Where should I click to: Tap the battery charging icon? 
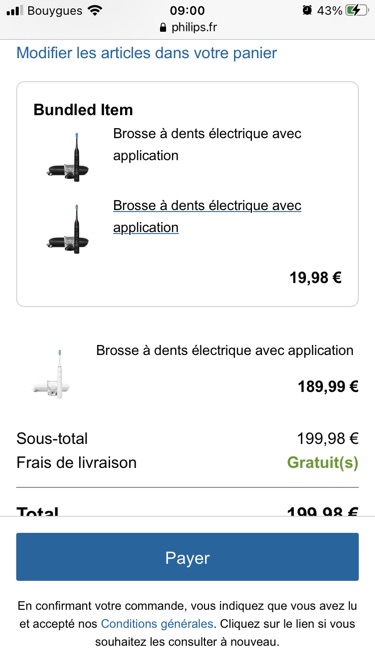coord(356,10)
